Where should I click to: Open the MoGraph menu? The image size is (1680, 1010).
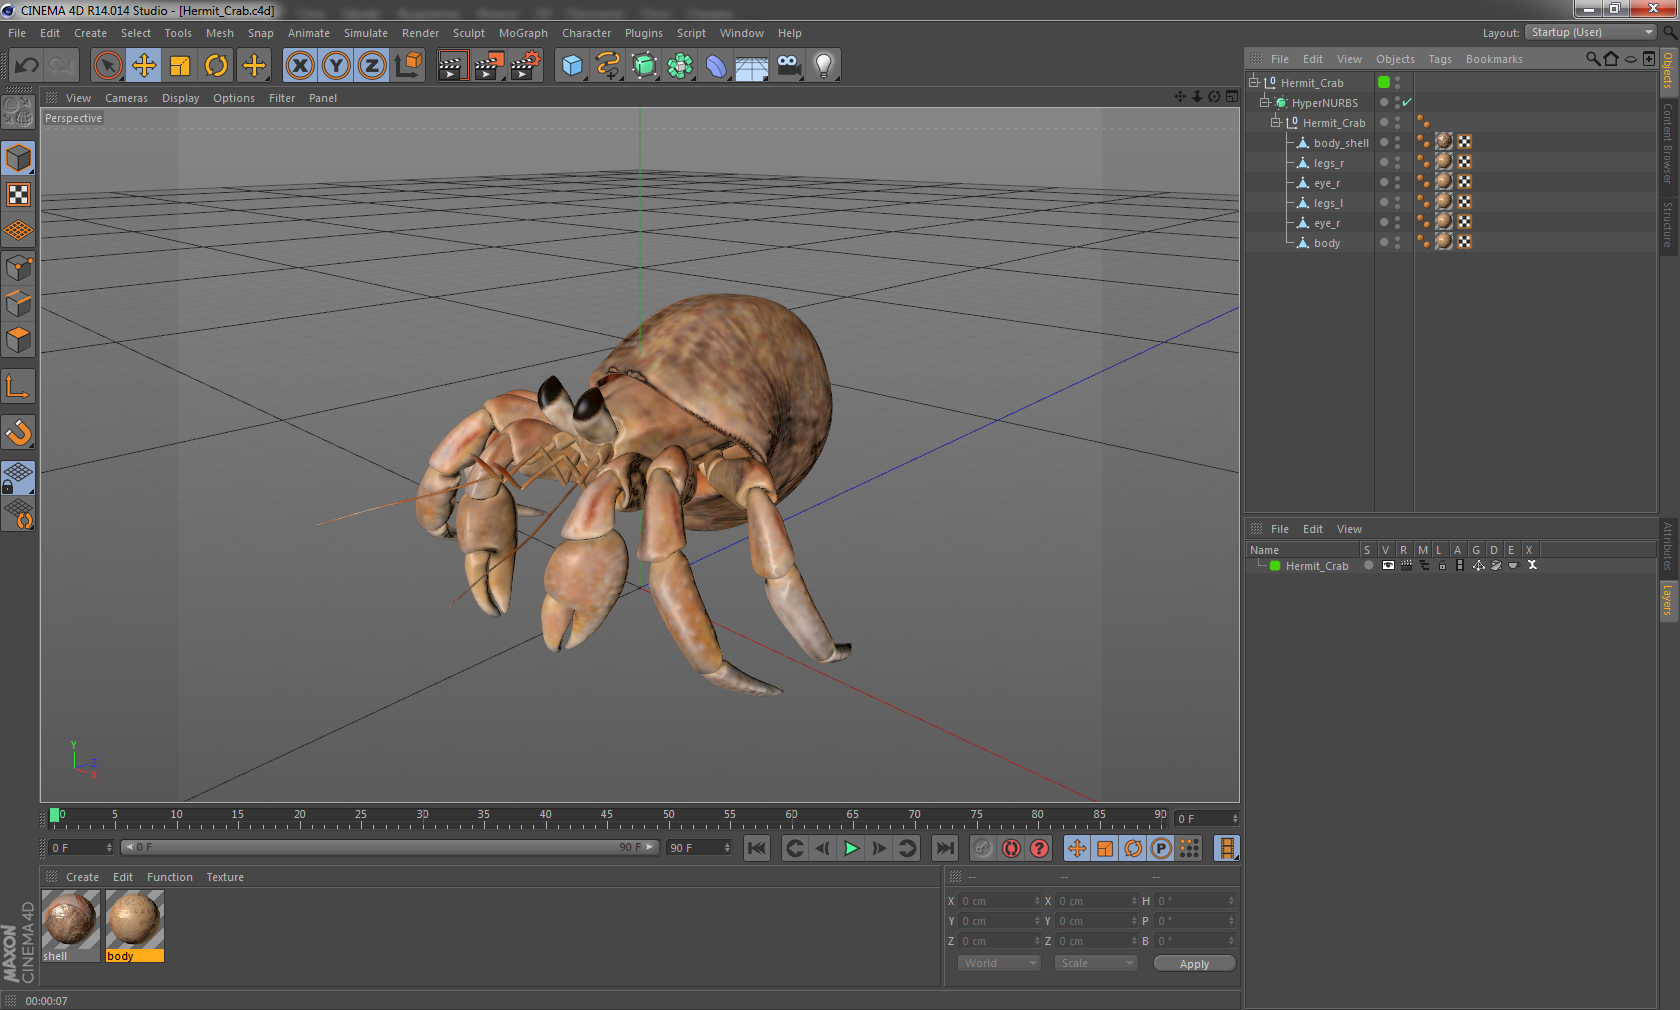click(523, 33)
